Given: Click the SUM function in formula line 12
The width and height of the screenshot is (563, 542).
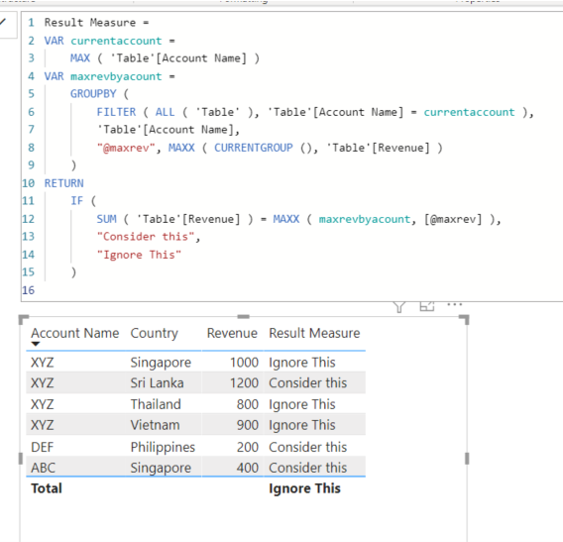Looking at the screenshot, I should click(106, 219).
